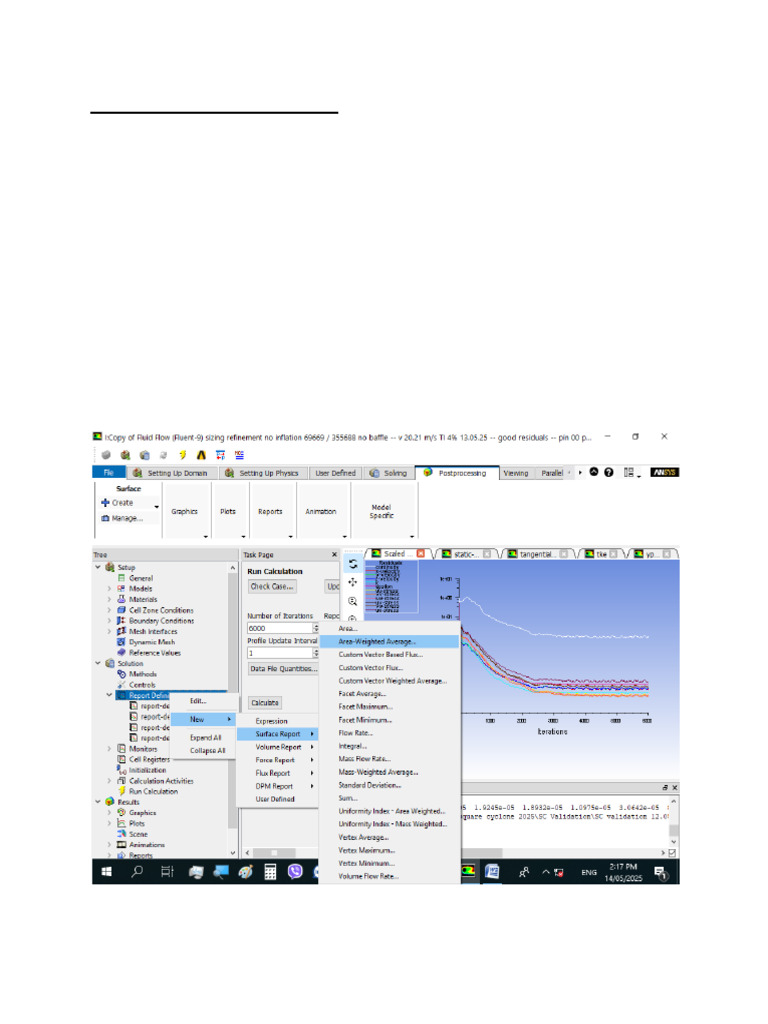Open the Solving ribbon tab
This screenshot has height=1024, width=768.
coord(389,473)
